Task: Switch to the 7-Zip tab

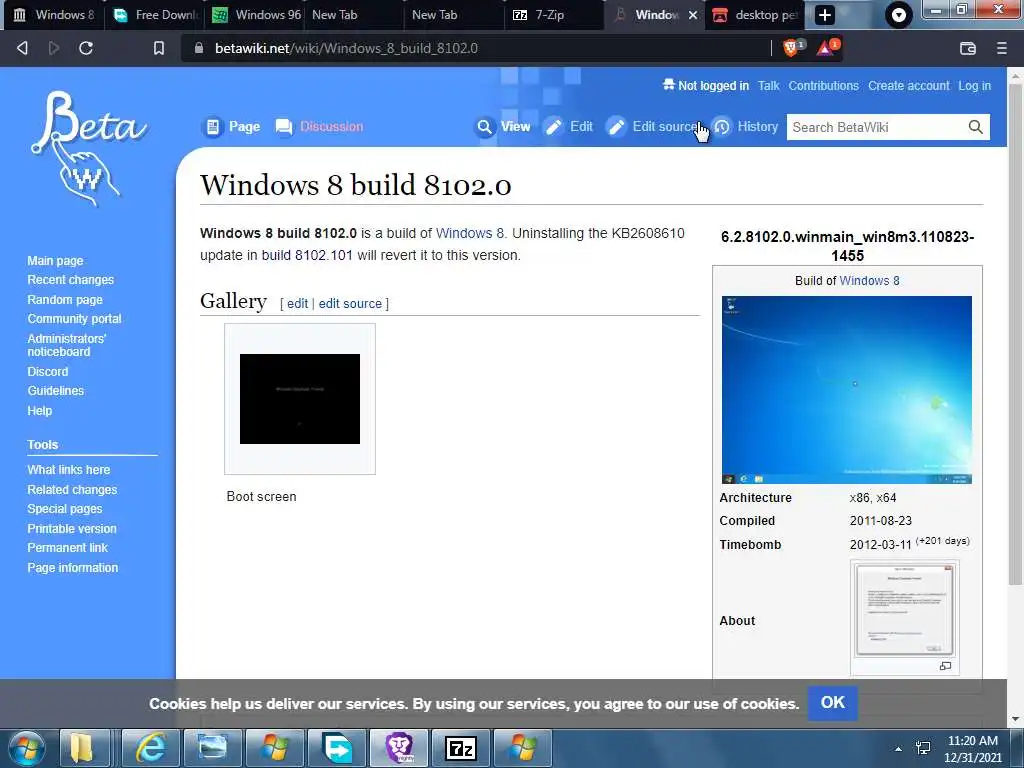Action: point(553,15)
